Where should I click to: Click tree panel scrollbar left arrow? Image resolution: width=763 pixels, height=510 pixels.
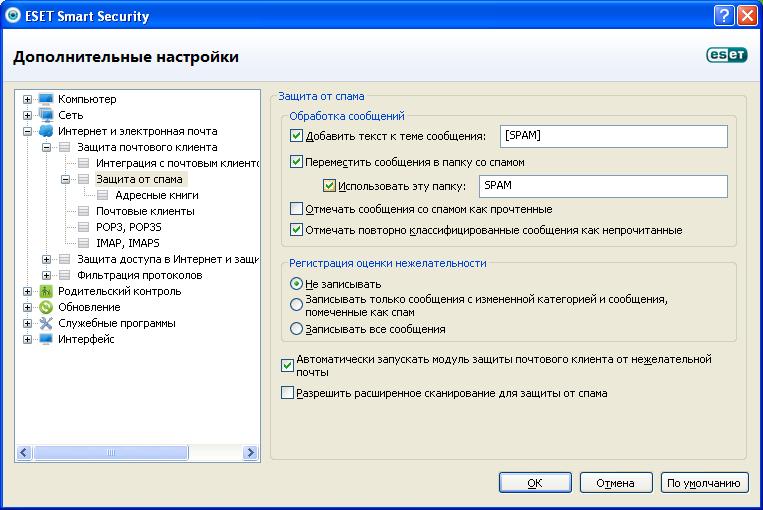[24, 453]
